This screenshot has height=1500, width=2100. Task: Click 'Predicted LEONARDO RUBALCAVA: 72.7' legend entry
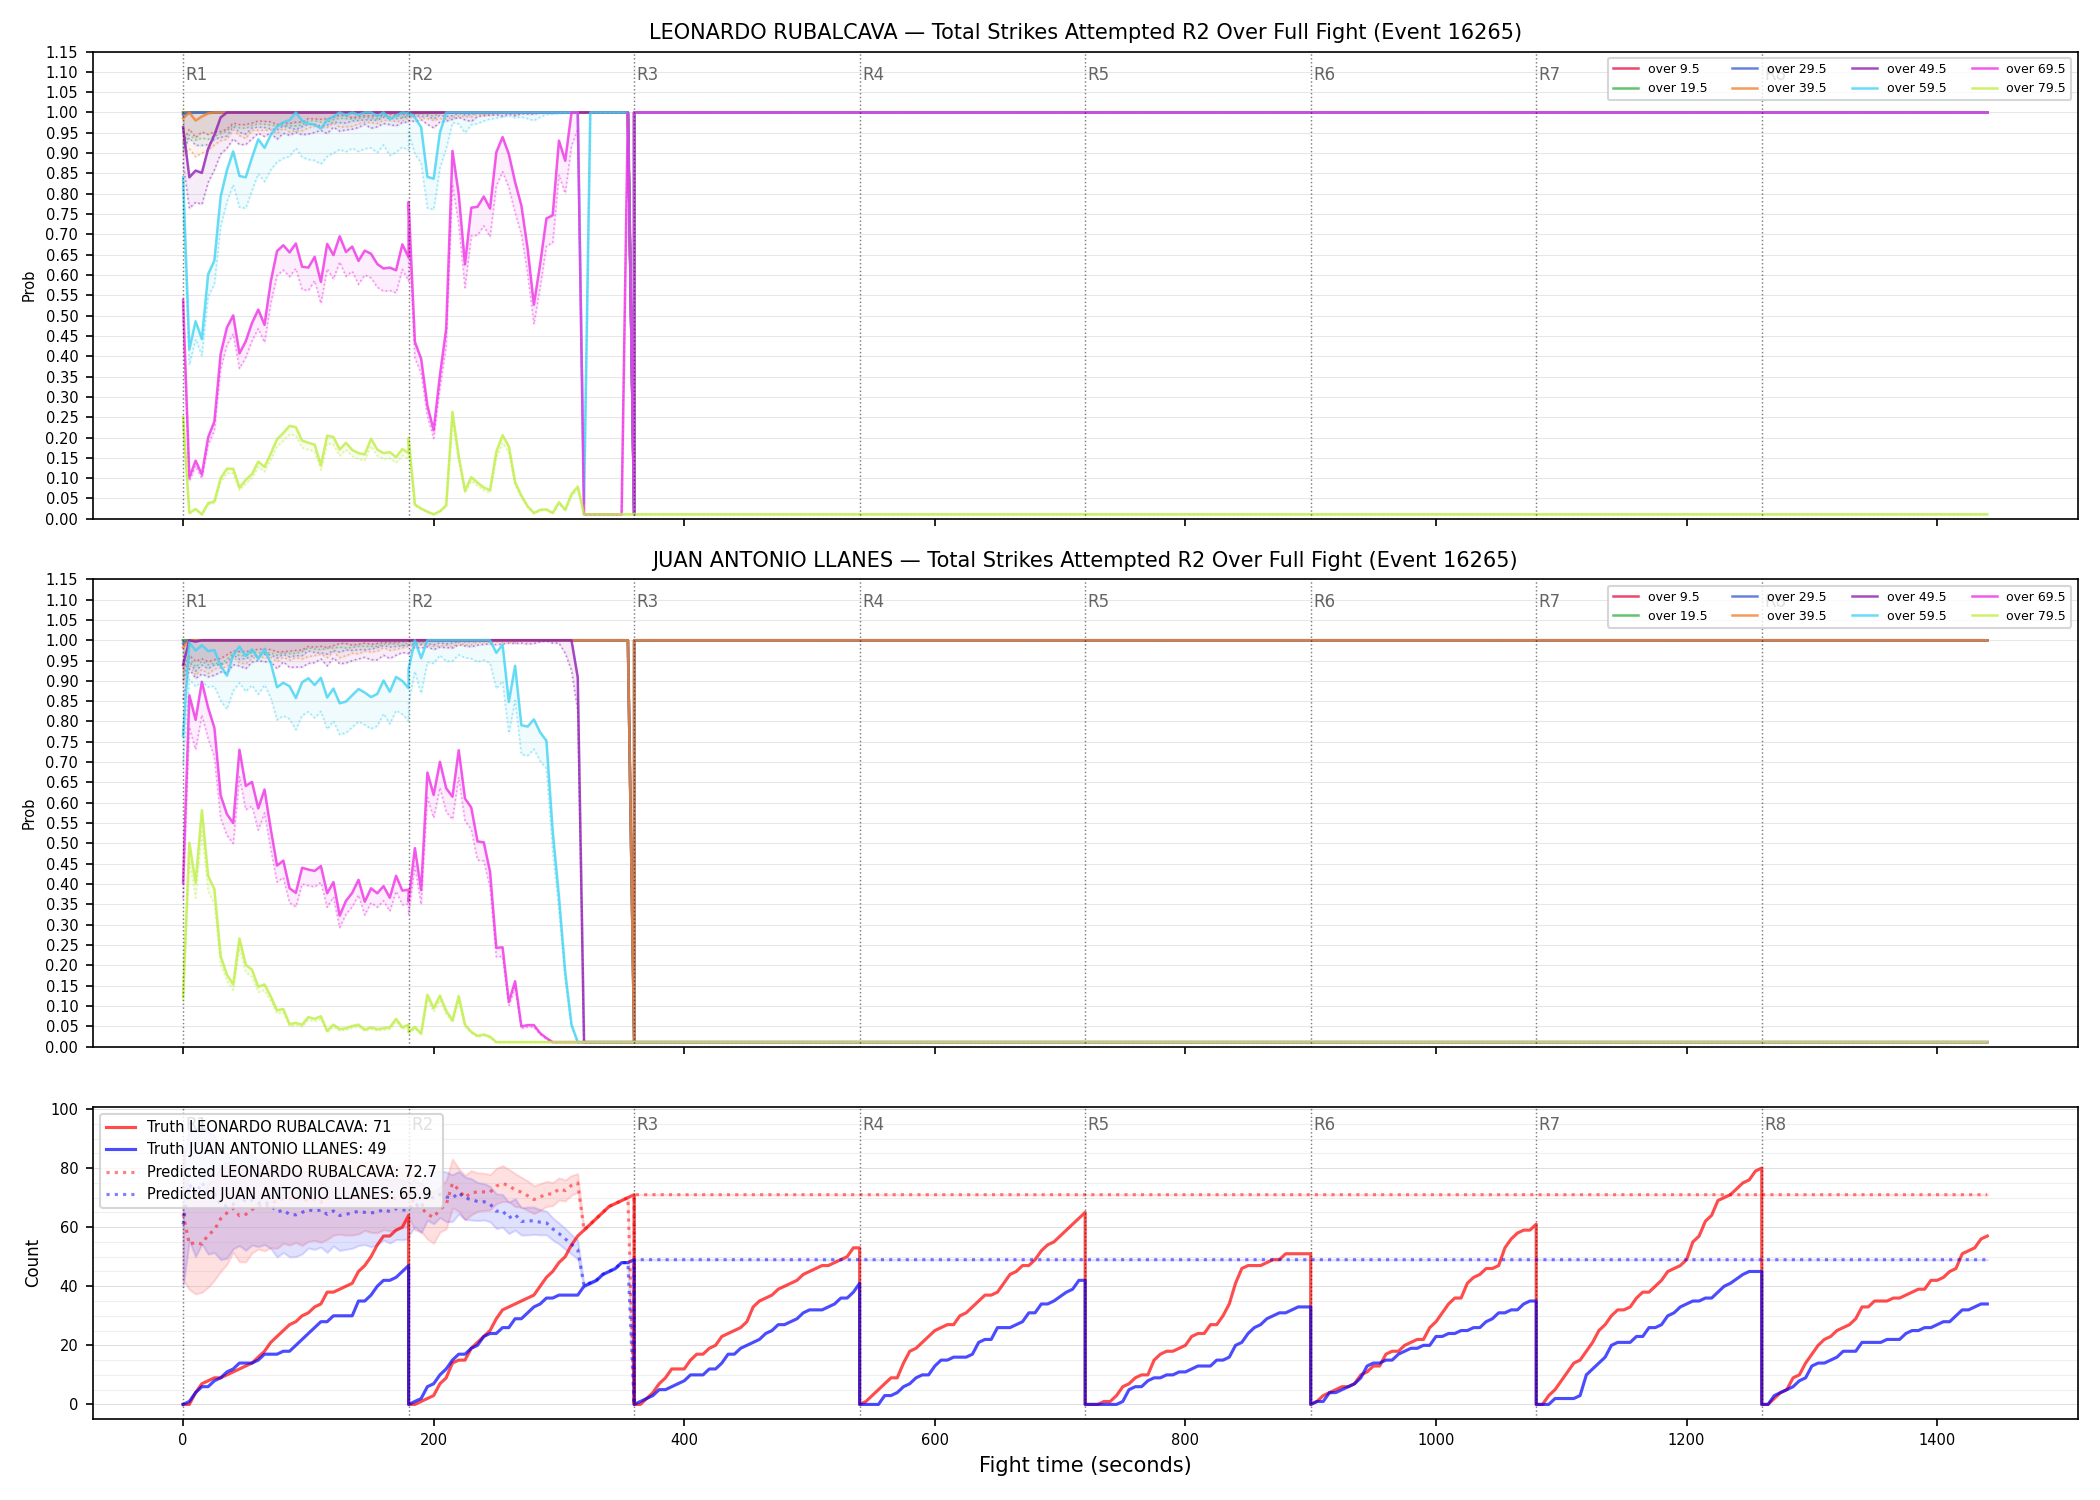[270, 1172]
